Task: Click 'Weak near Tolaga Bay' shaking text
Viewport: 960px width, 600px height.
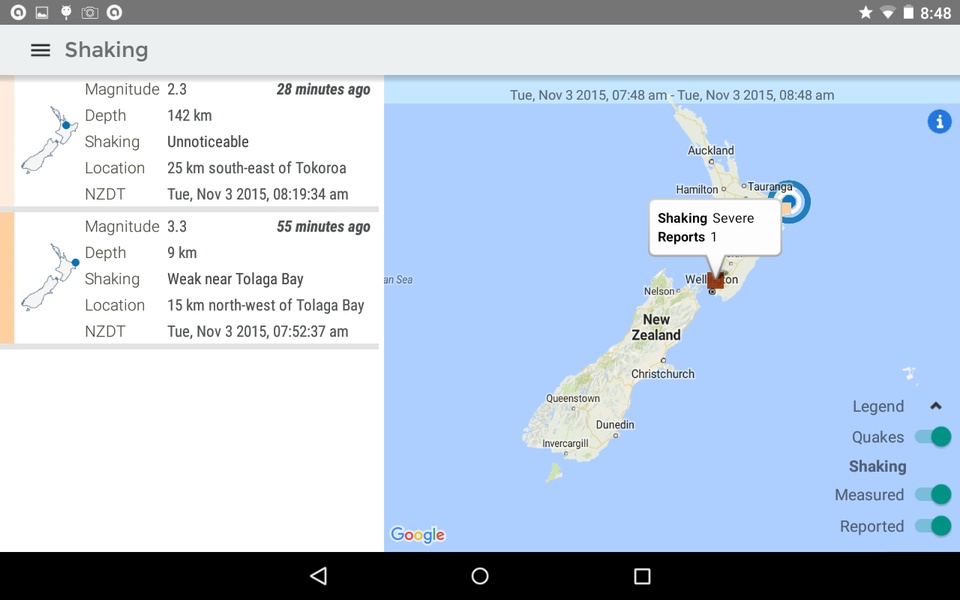Action: [x=235, y=279]
